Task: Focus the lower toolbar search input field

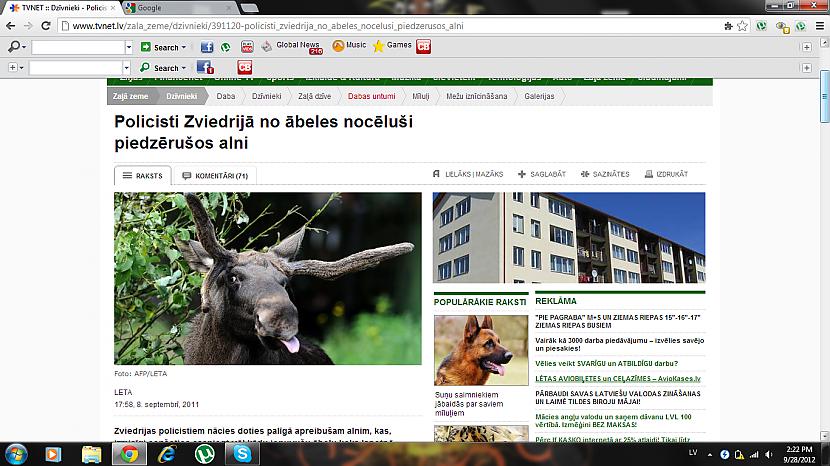Action: click(76, 68)
